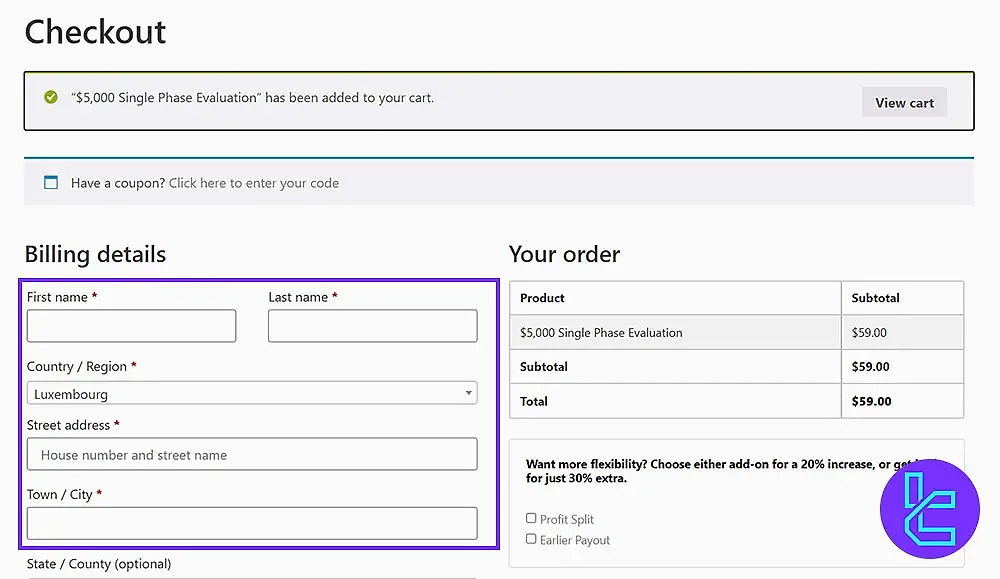The height and width of the screenshot is (579, 1000).
Task: Click the green checkmark icon in cart notice
Action: [x=51, y=98]
